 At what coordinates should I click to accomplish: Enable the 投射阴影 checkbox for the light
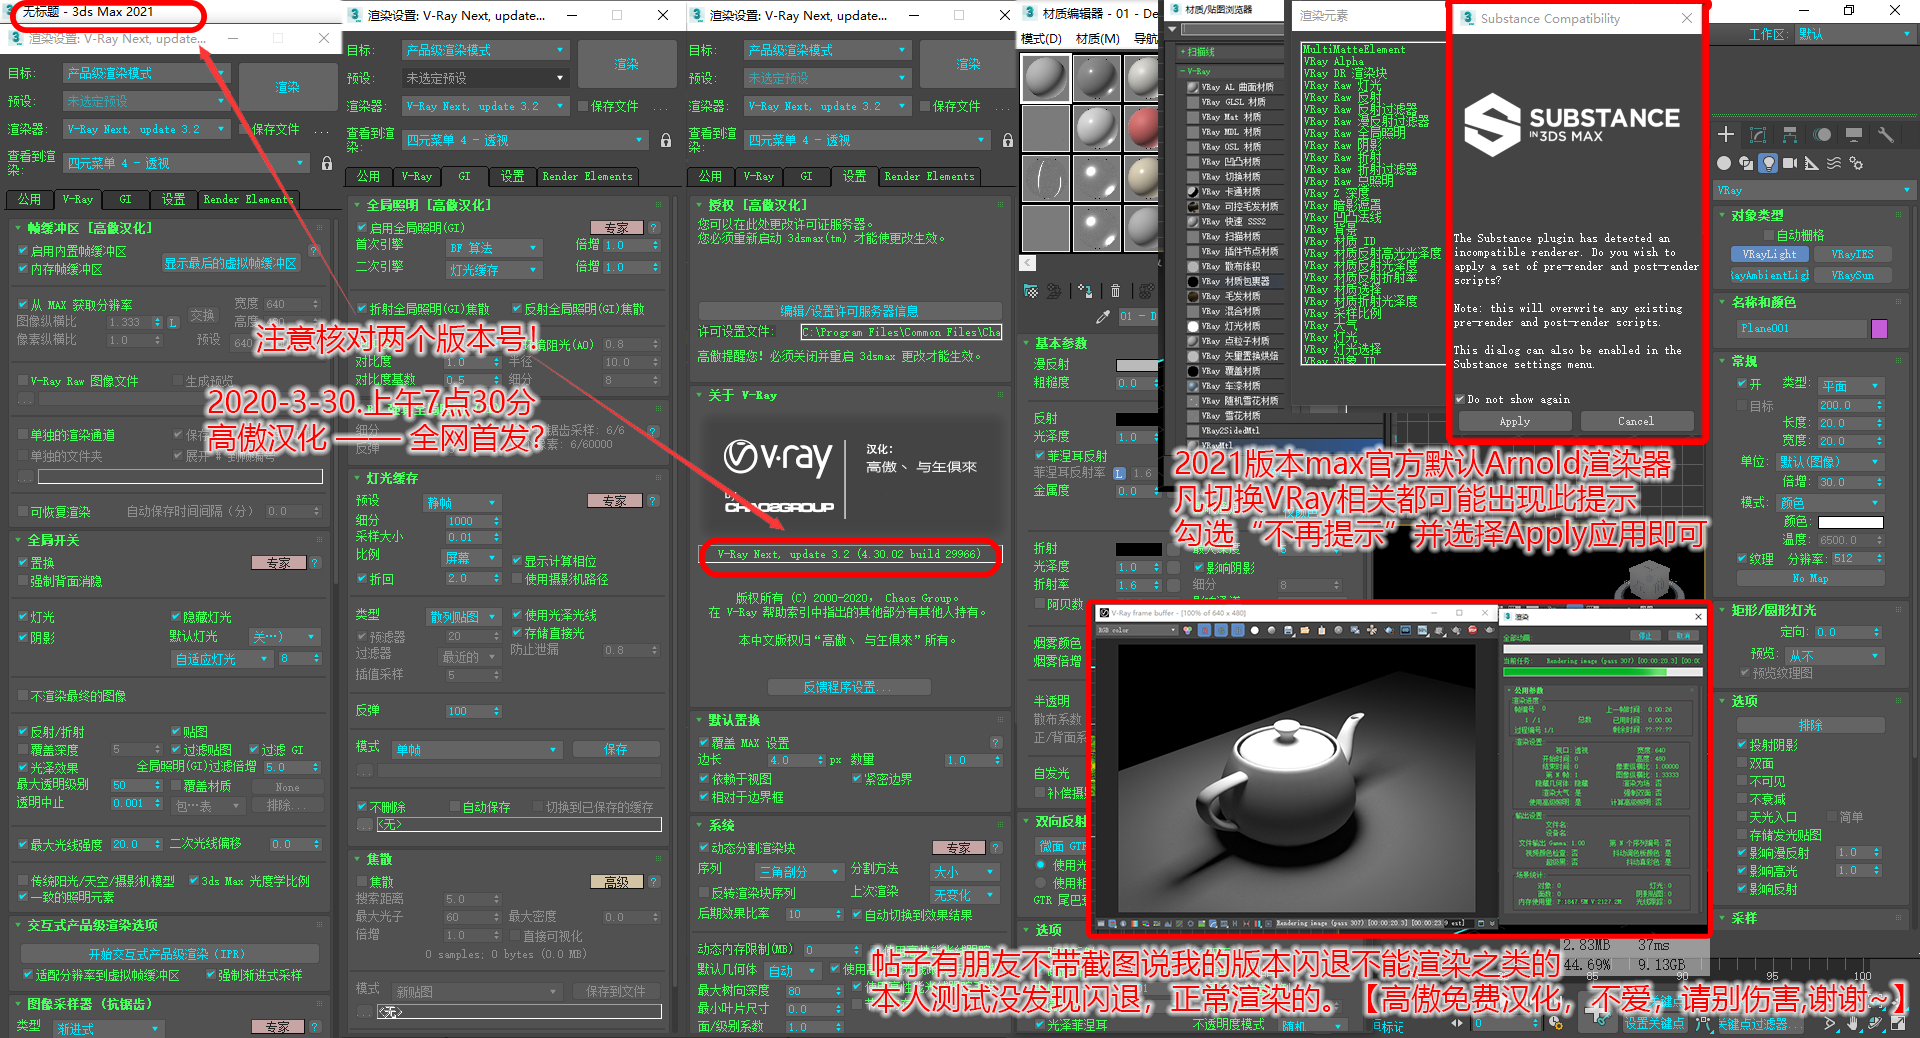click(x=1744, y=743)
